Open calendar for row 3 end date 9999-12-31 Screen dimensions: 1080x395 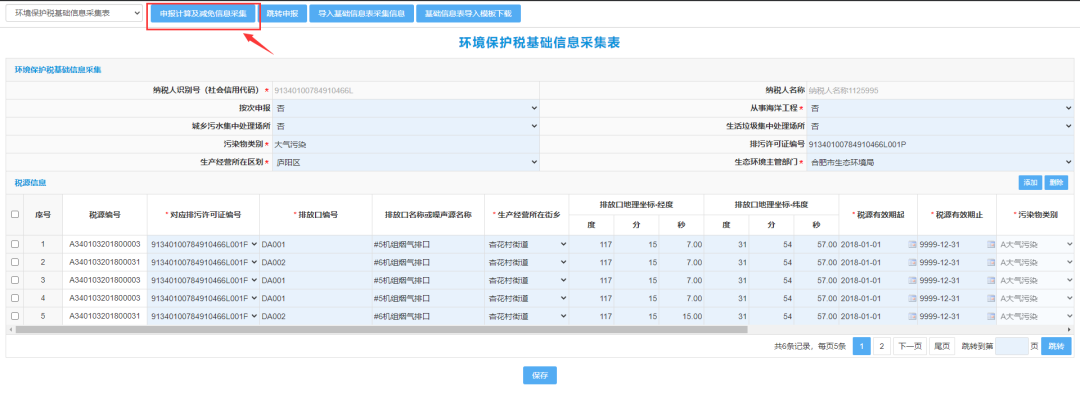click(991, 281)
